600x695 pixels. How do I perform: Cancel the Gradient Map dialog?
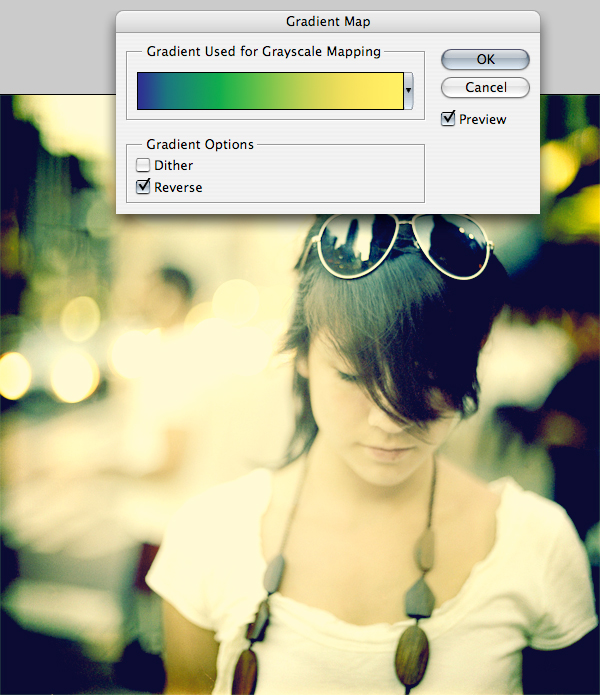point(485,87)
